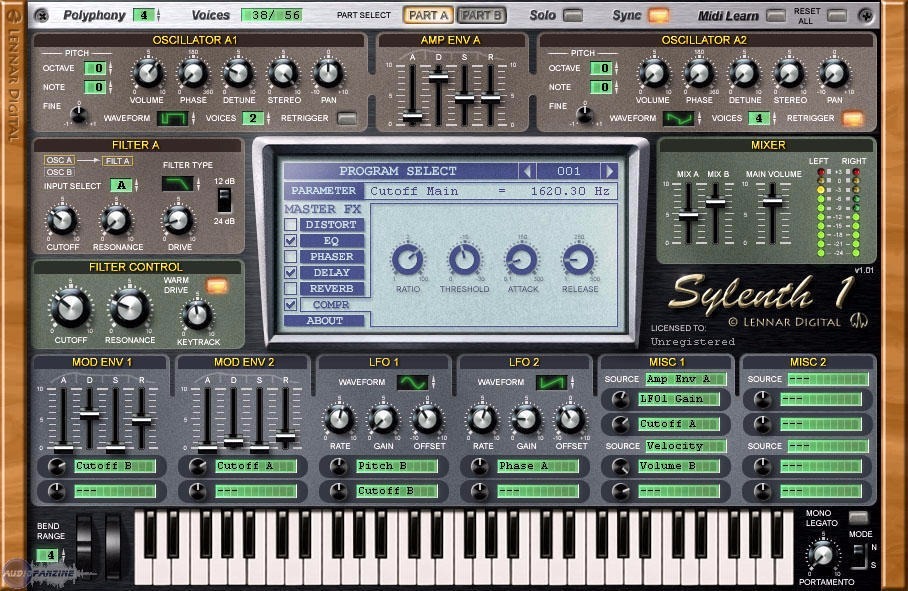This screenshot has height=591, width=908.
Task: Enable the Phaser effect checkbox
Action: coord(291,256)
